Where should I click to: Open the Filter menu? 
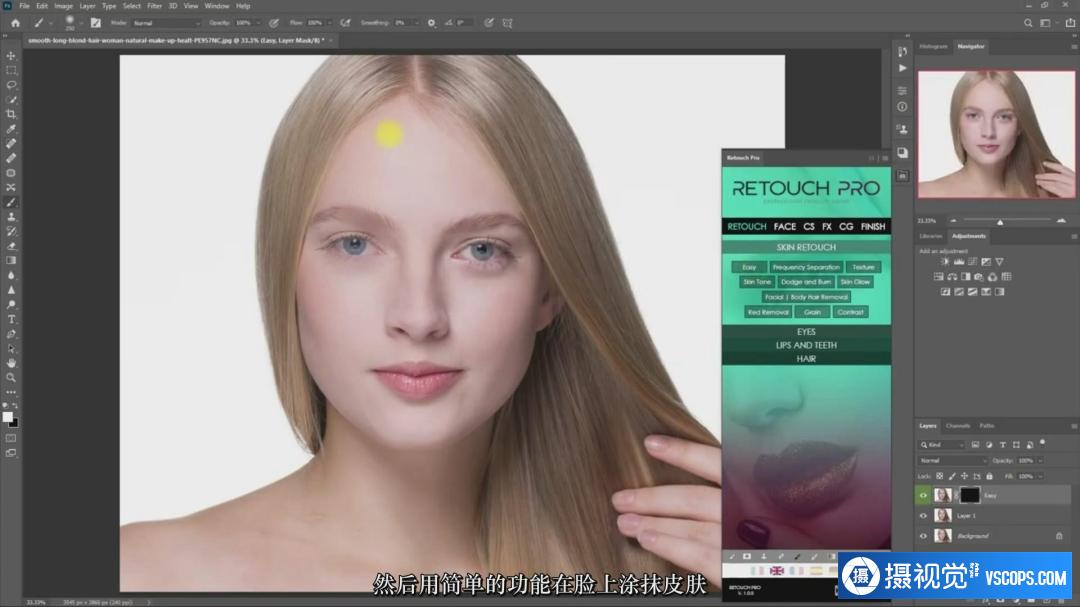[x=154, y=6]
